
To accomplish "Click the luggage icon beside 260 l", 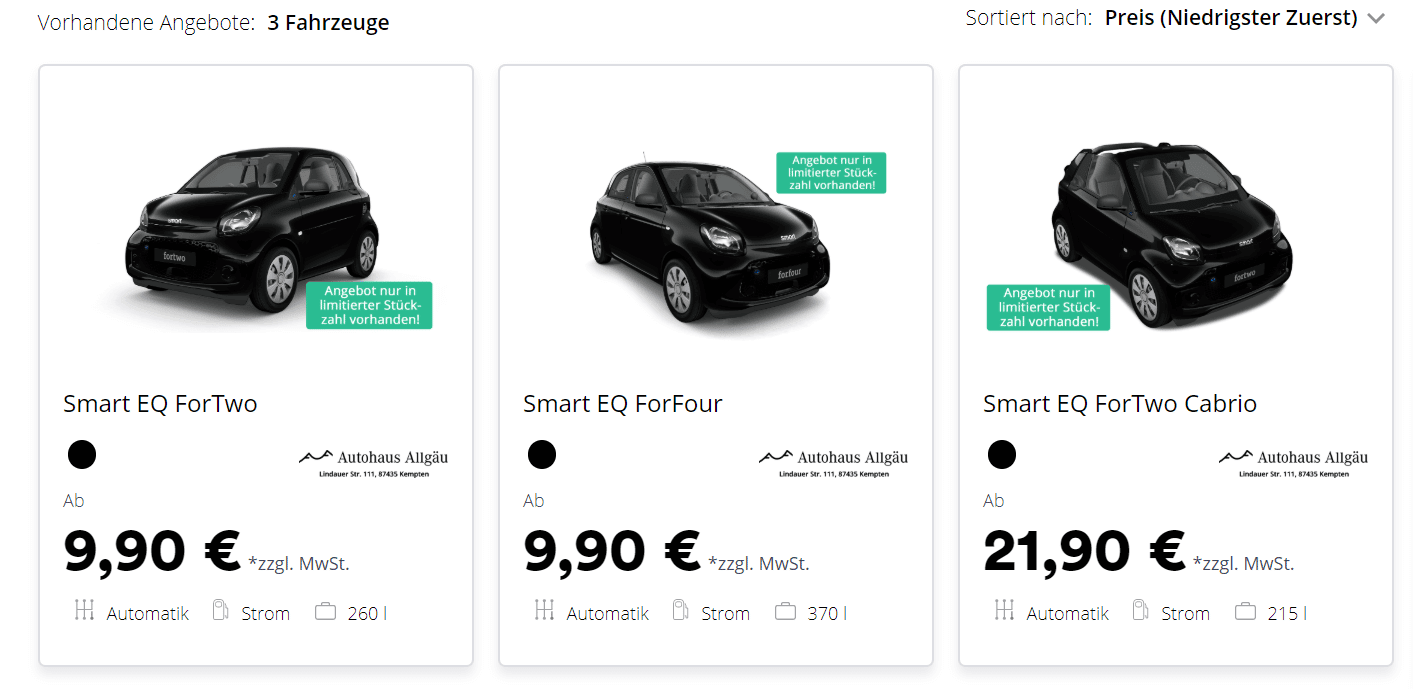I will 325,611.
